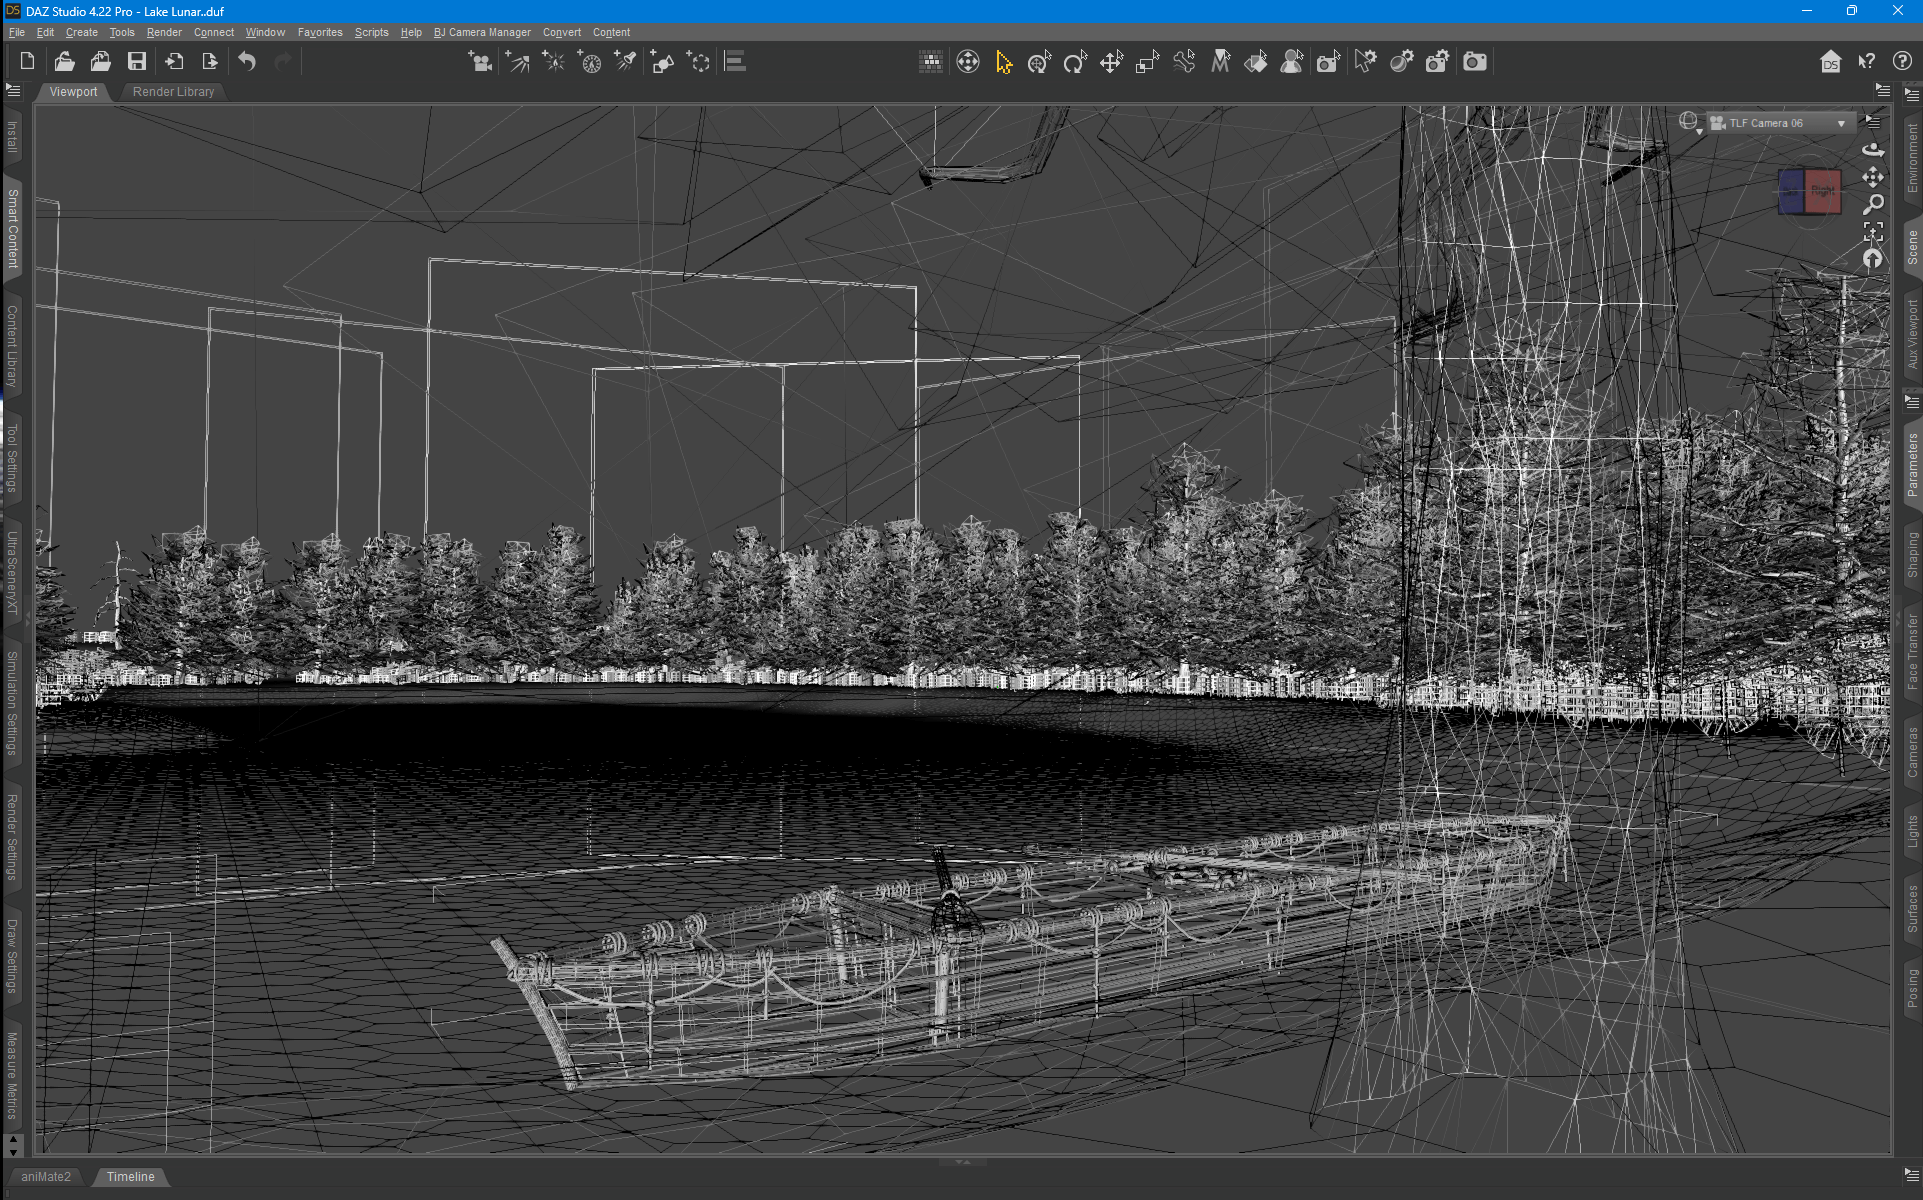1923x1200 pixels.
Task: Create a new camera
Action: pos(480,62)
